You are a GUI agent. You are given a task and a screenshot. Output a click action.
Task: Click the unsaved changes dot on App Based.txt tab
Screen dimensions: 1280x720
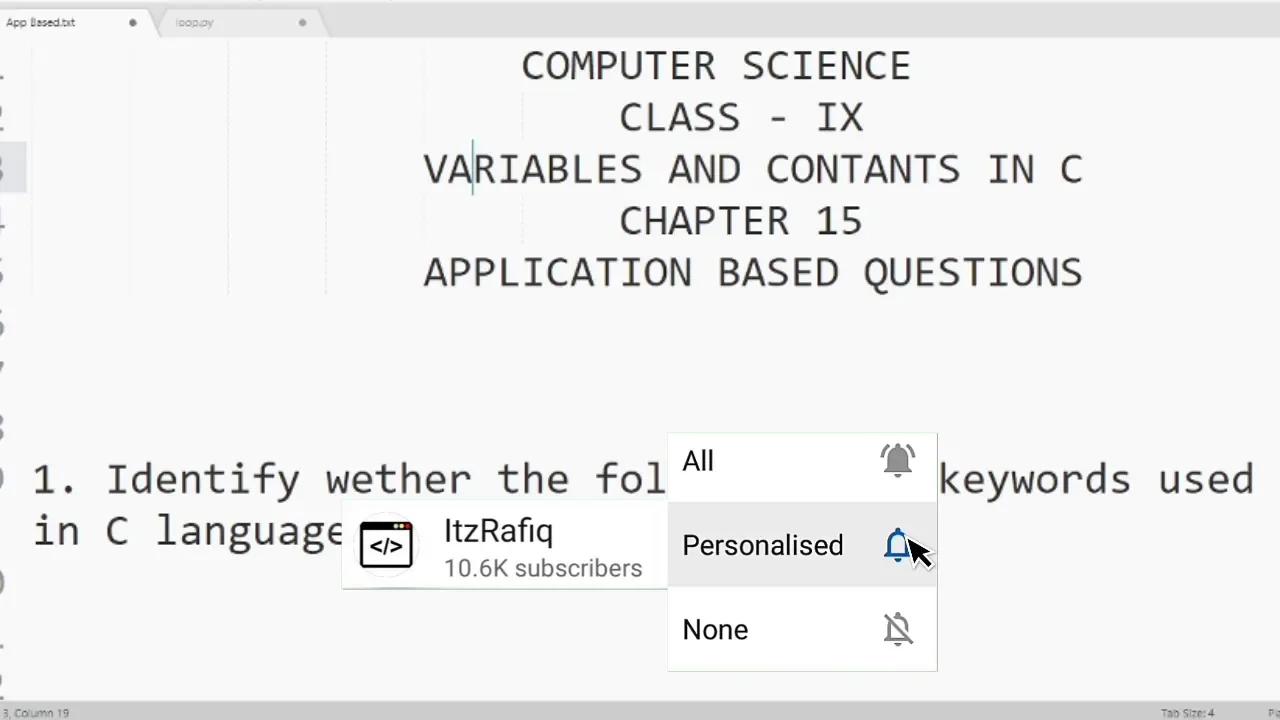tap(132, 22)
